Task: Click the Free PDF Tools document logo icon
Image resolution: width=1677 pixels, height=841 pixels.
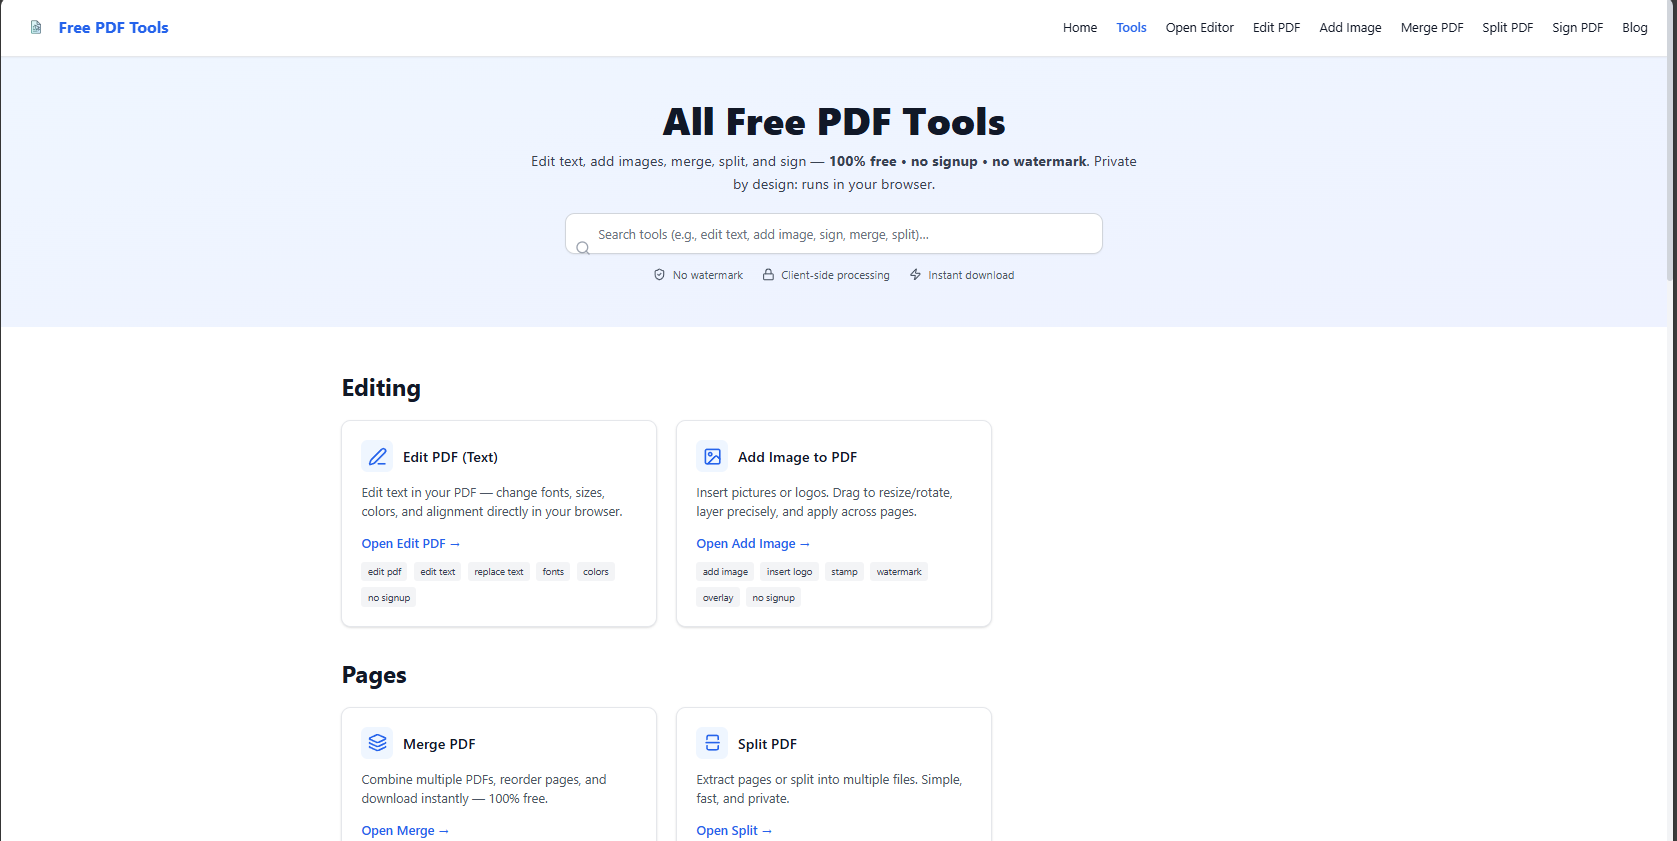Action: (x=36, y=27)
